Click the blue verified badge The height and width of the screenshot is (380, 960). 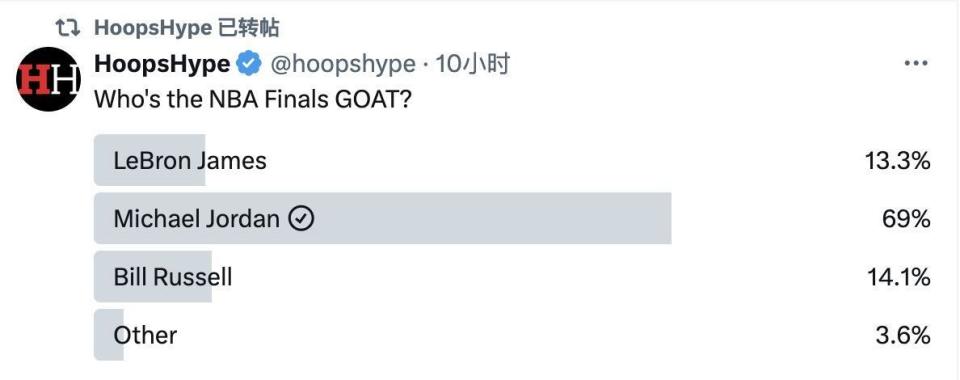[249, 64]
